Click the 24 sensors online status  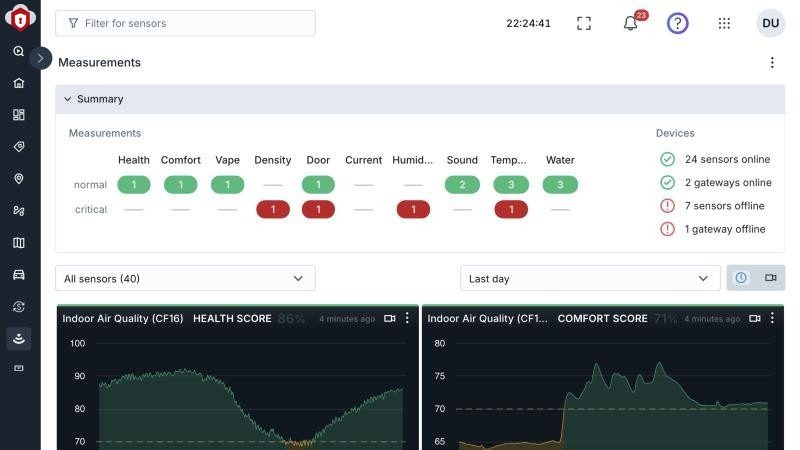pos(715,159)
